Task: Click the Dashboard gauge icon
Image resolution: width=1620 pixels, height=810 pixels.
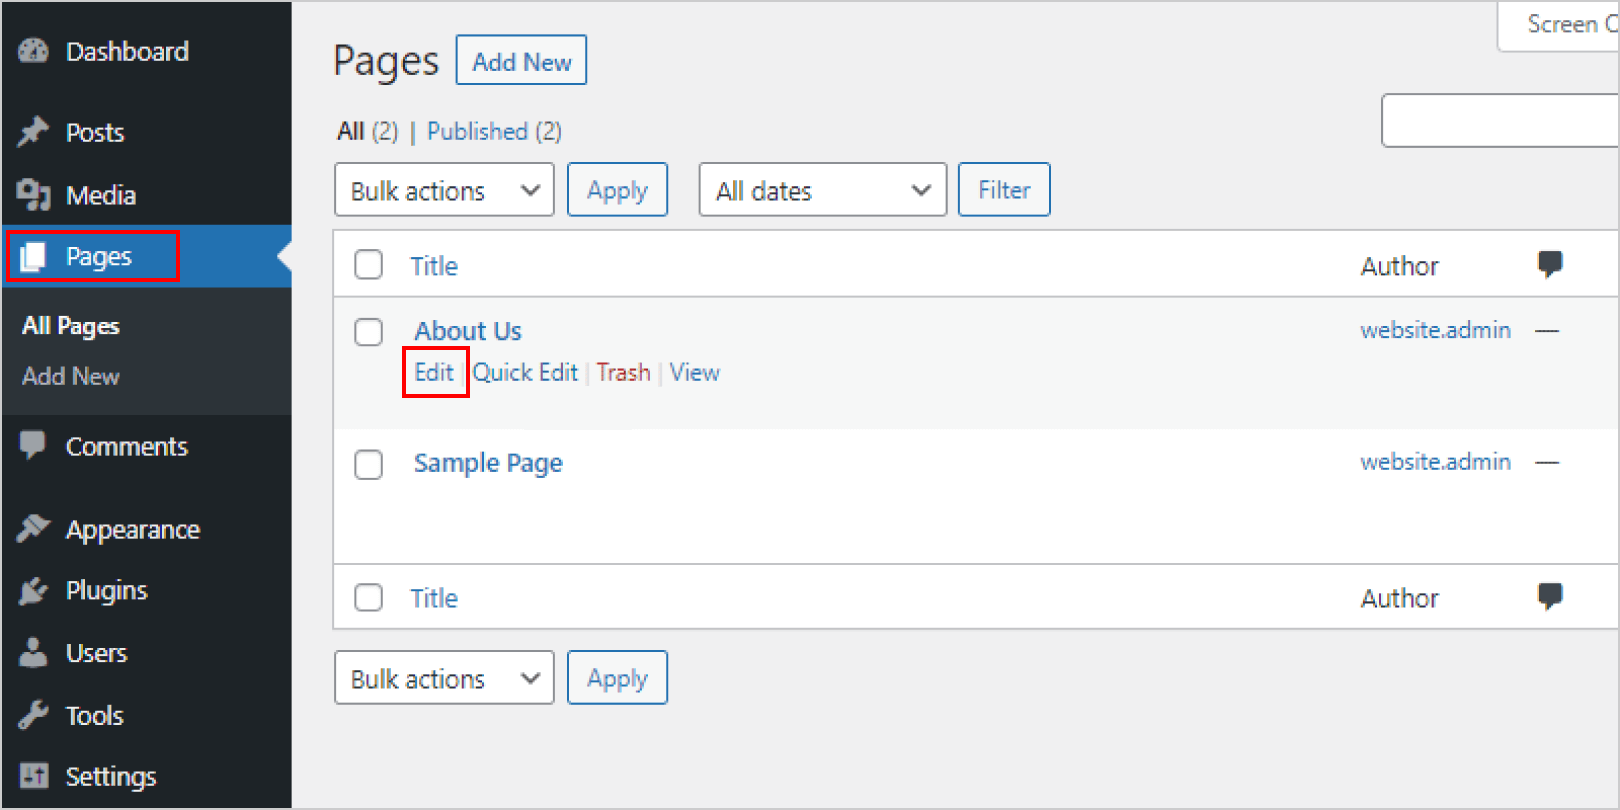Action: tap(33, 51)
